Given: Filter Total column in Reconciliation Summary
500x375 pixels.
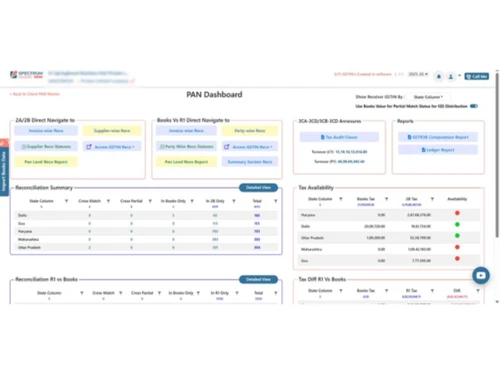Looking at the screenshot, I should pos(276,201).
